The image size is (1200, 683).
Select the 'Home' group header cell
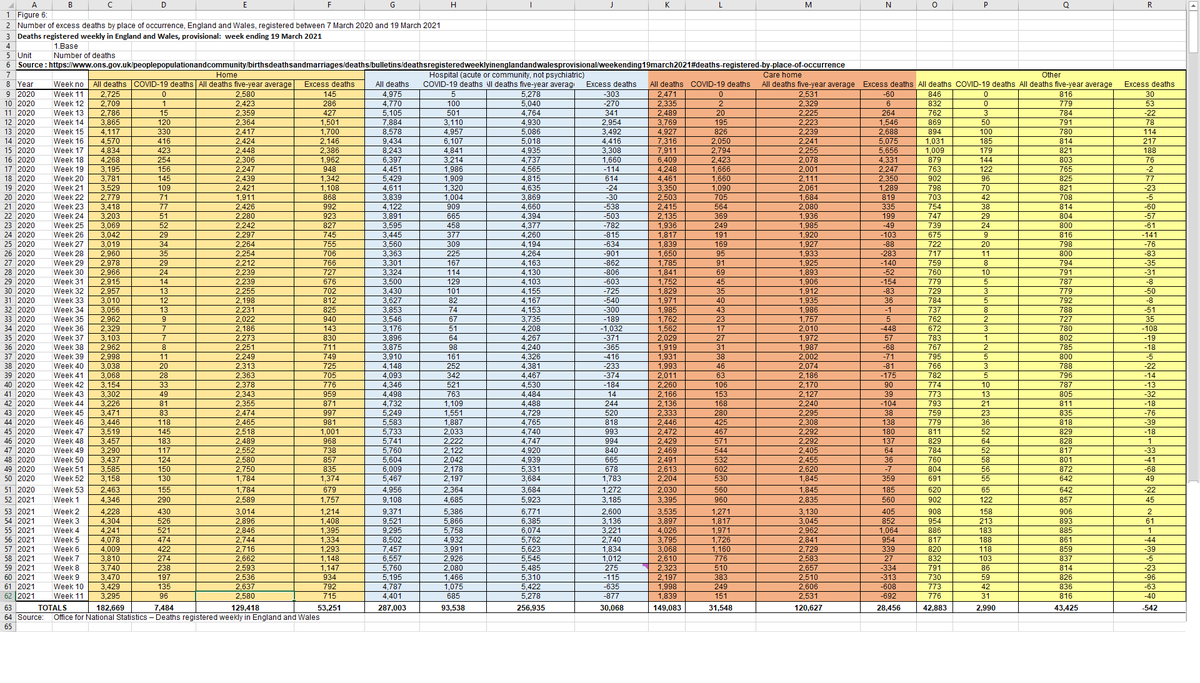[226, 75]
